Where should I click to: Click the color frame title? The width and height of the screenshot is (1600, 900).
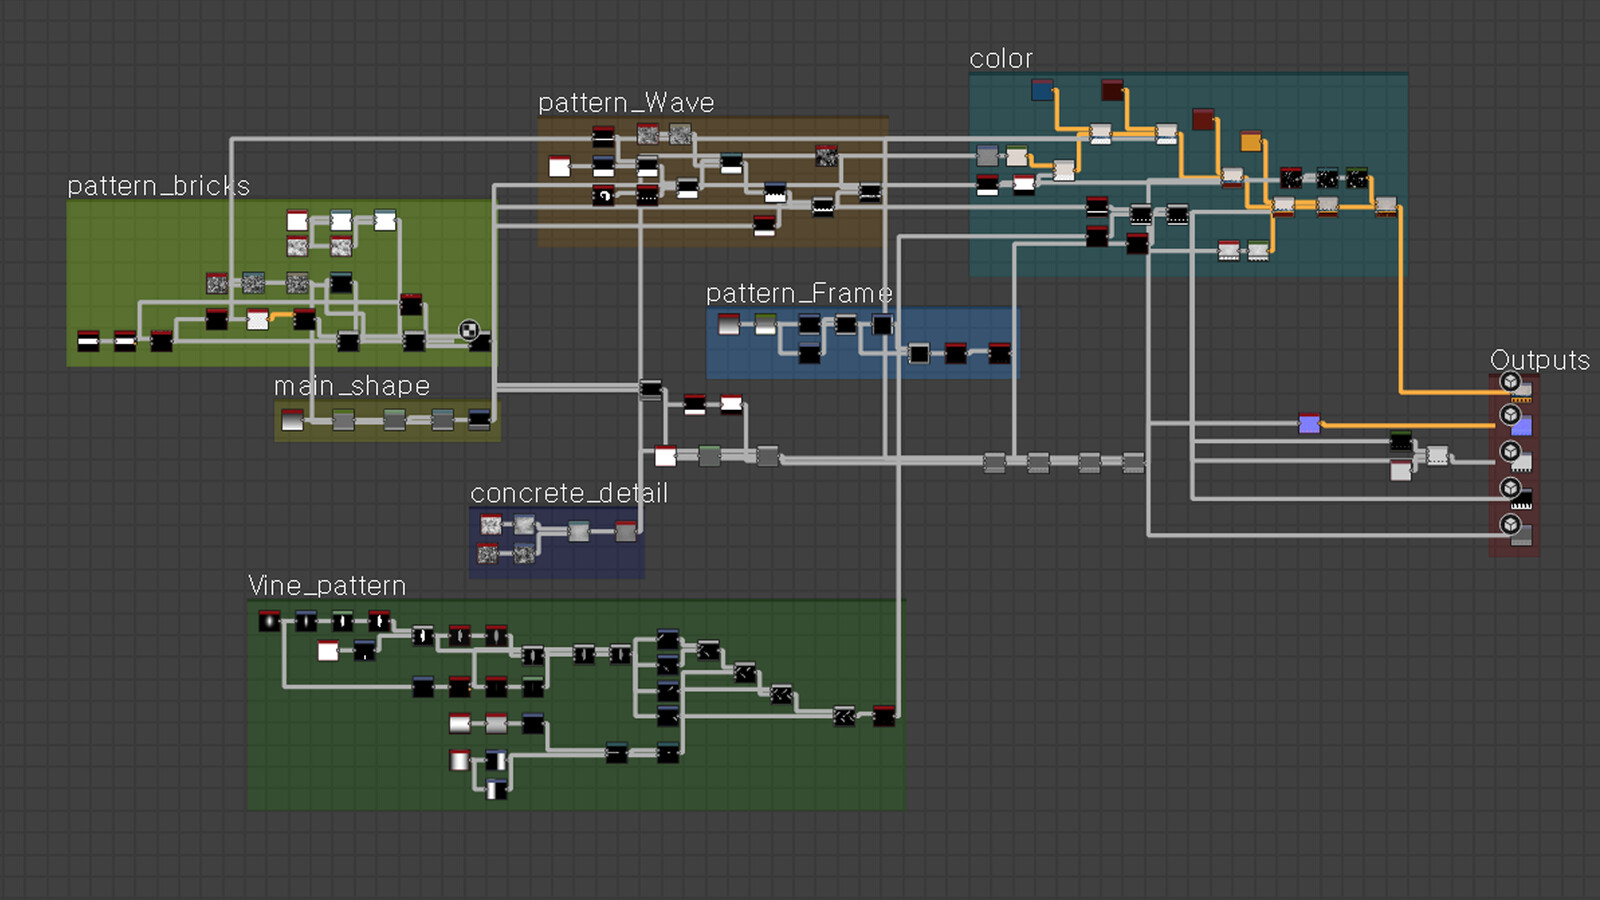click(x=1001, y=59)
